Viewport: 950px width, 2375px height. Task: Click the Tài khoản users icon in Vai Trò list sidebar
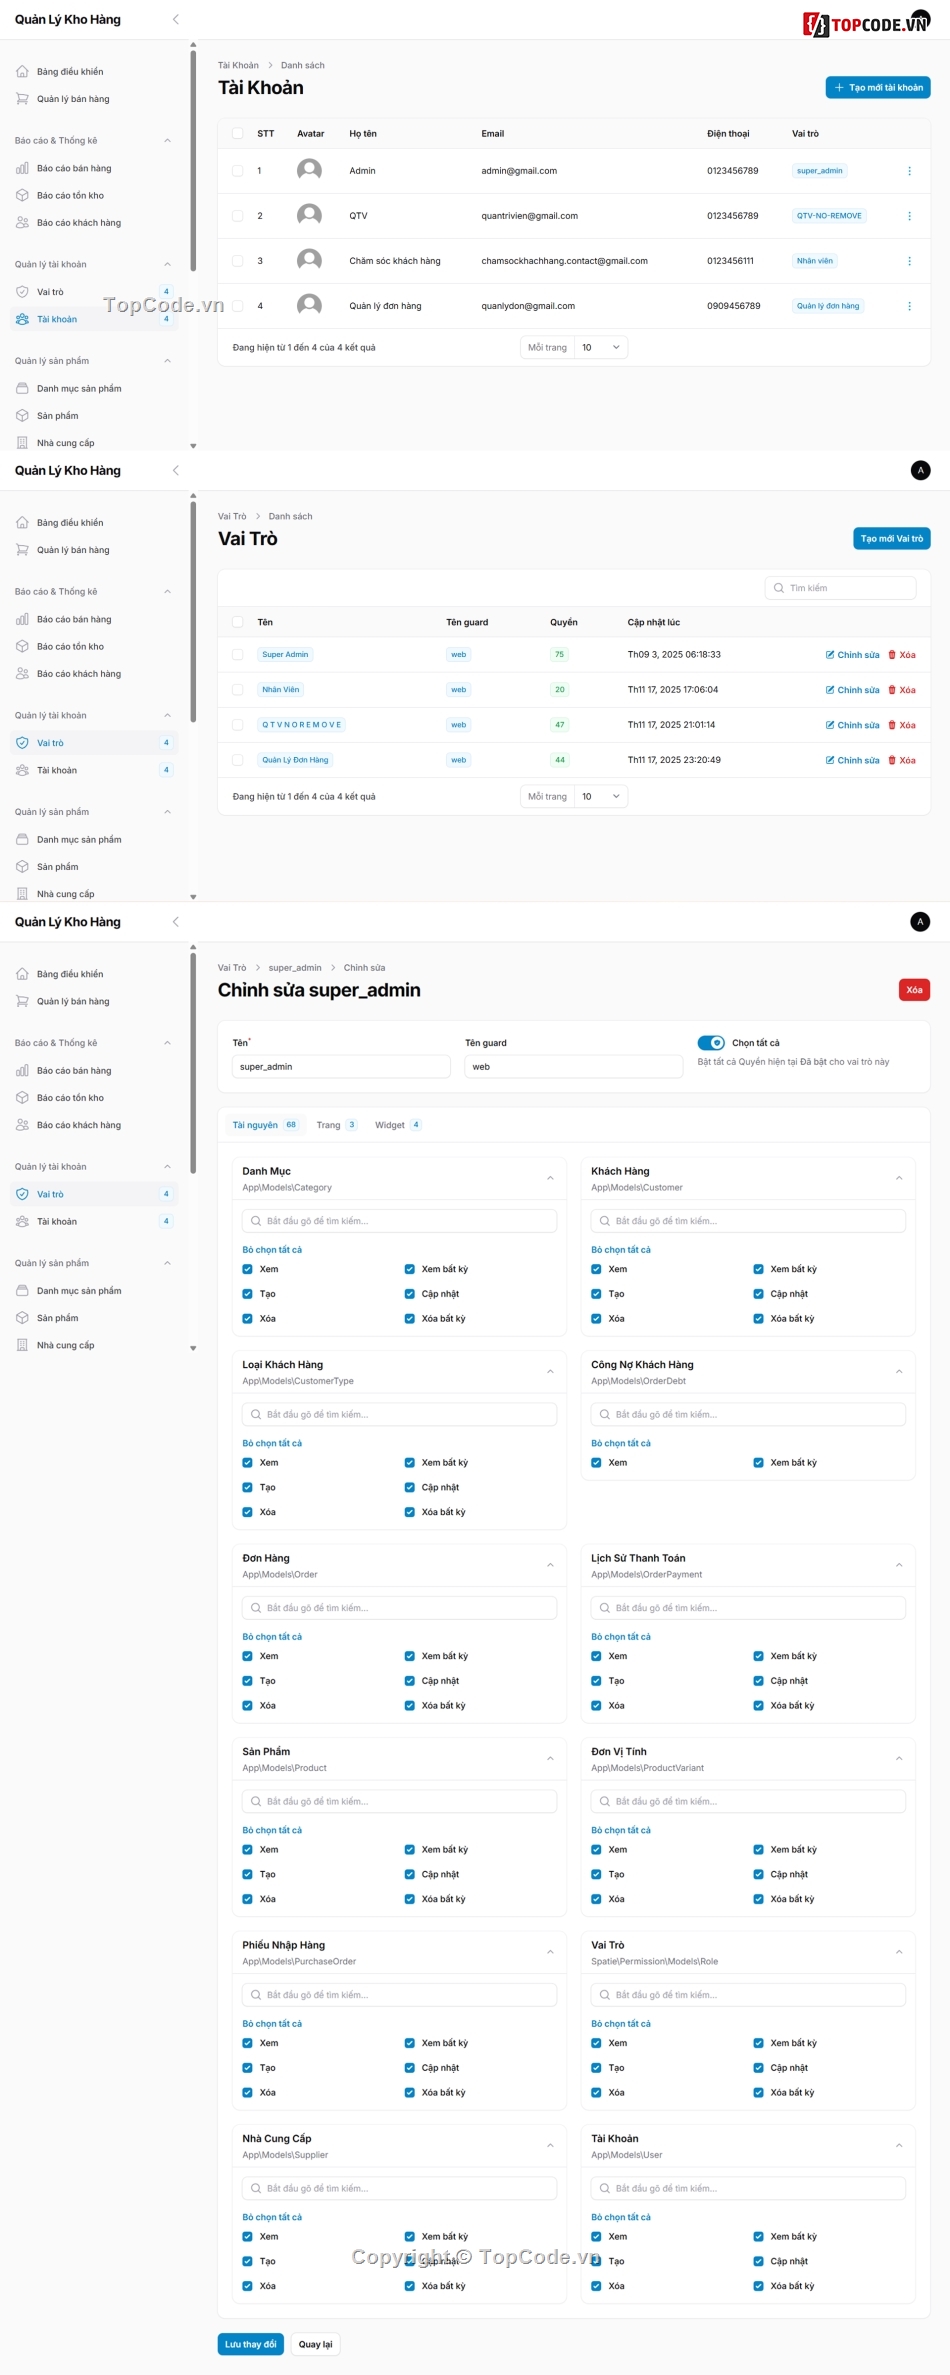(x=22, y=770)
